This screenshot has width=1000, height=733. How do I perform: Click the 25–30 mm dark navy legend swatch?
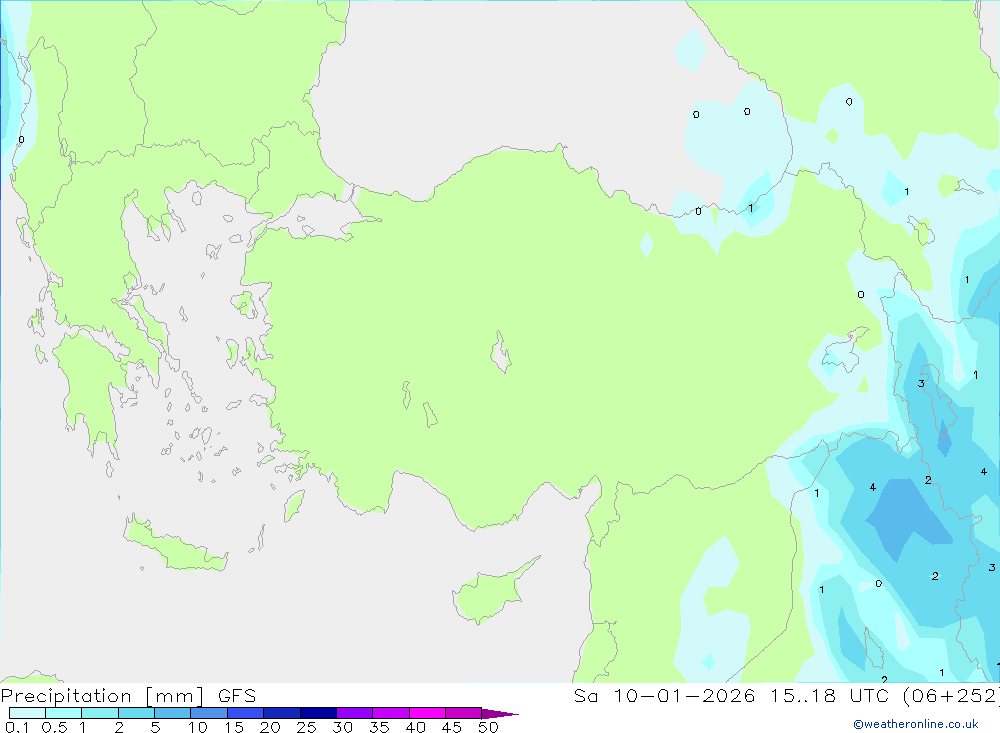(318, 713)
